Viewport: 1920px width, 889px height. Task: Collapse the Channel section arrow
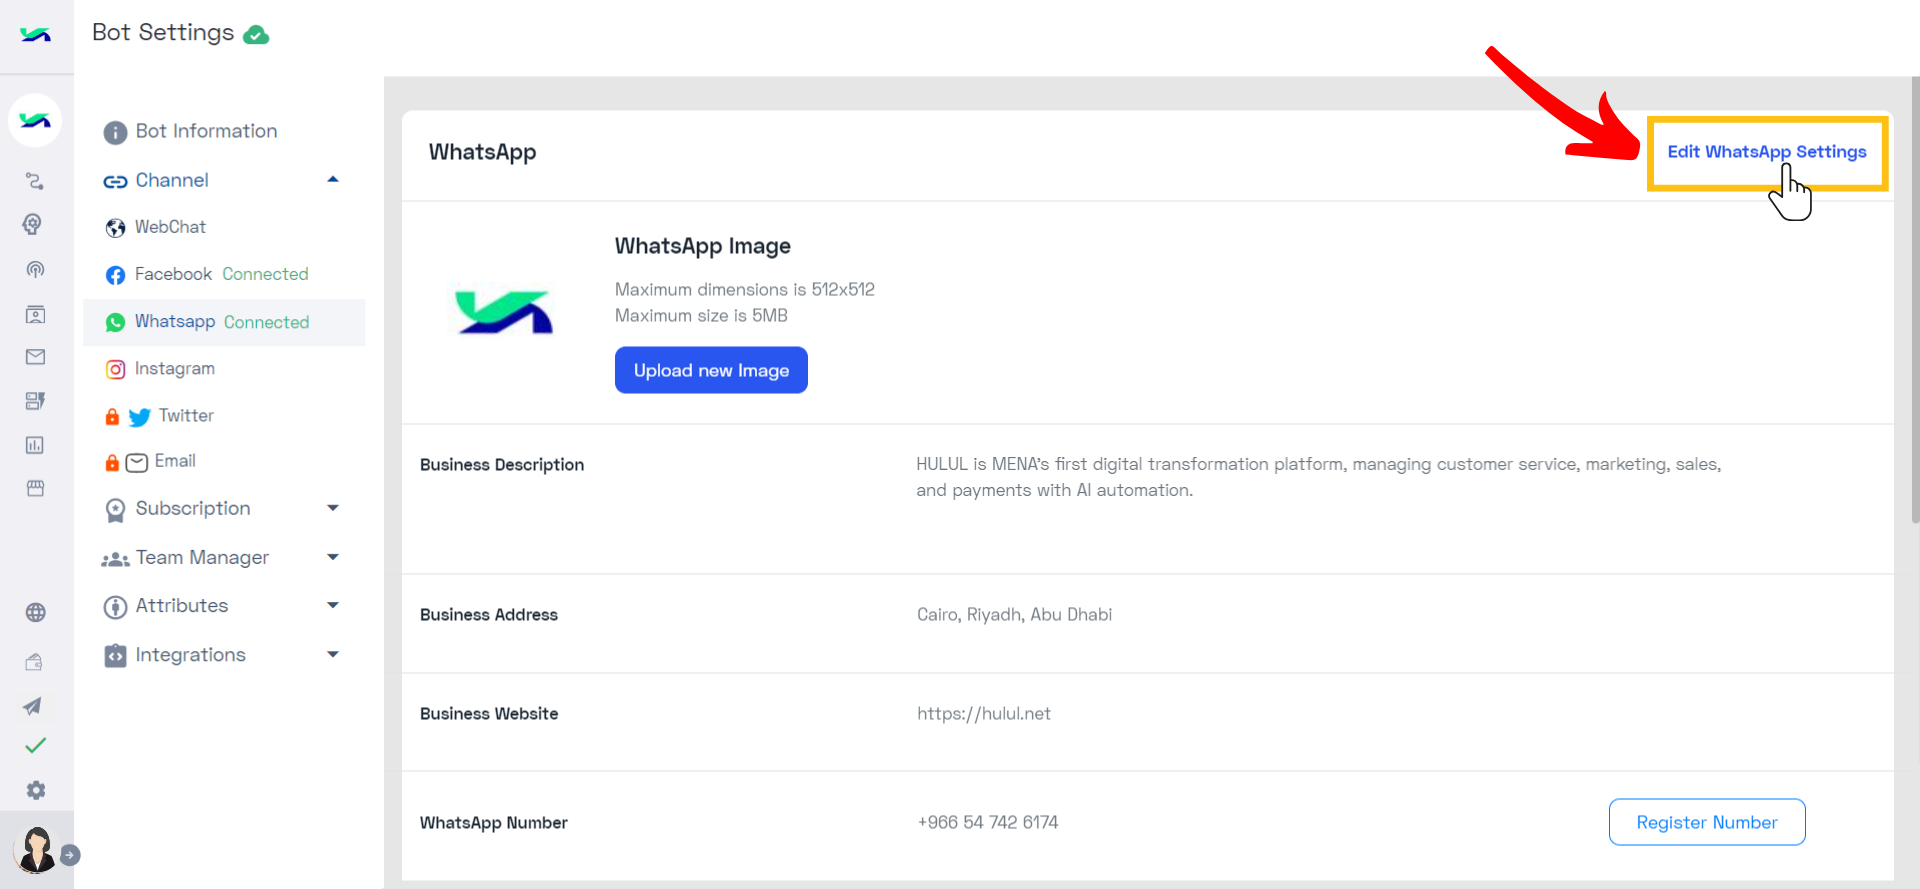click(333, 180)
